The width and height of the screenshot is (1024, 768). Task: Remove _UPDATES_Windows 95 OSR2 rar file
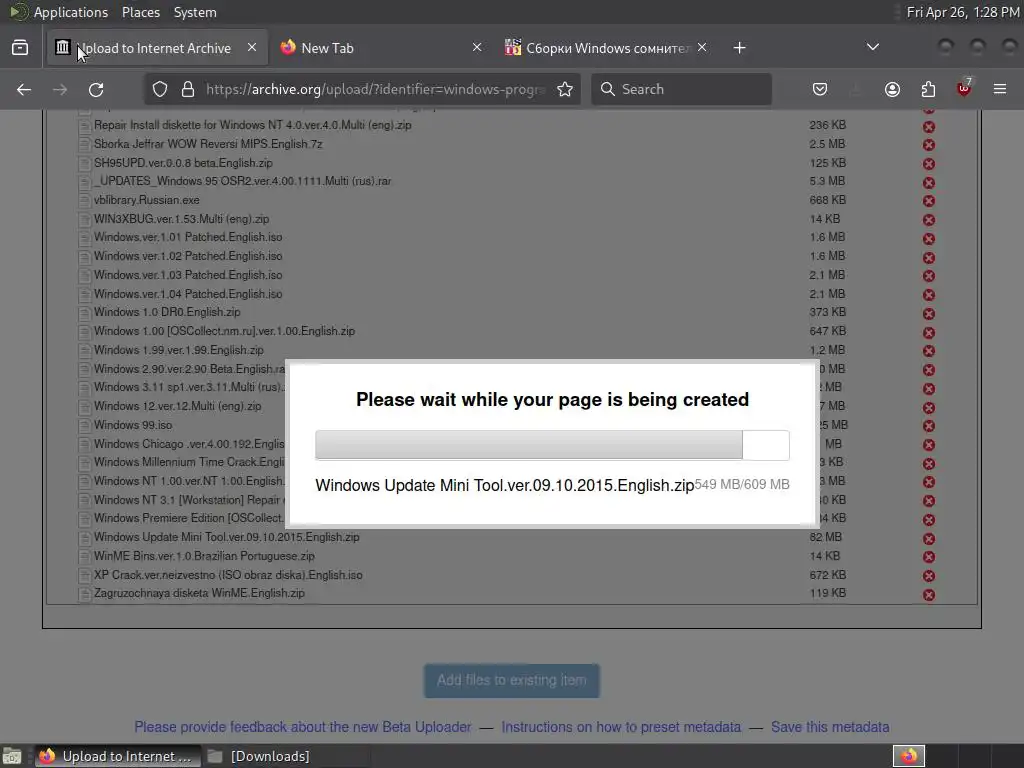[x=929, y=183]
